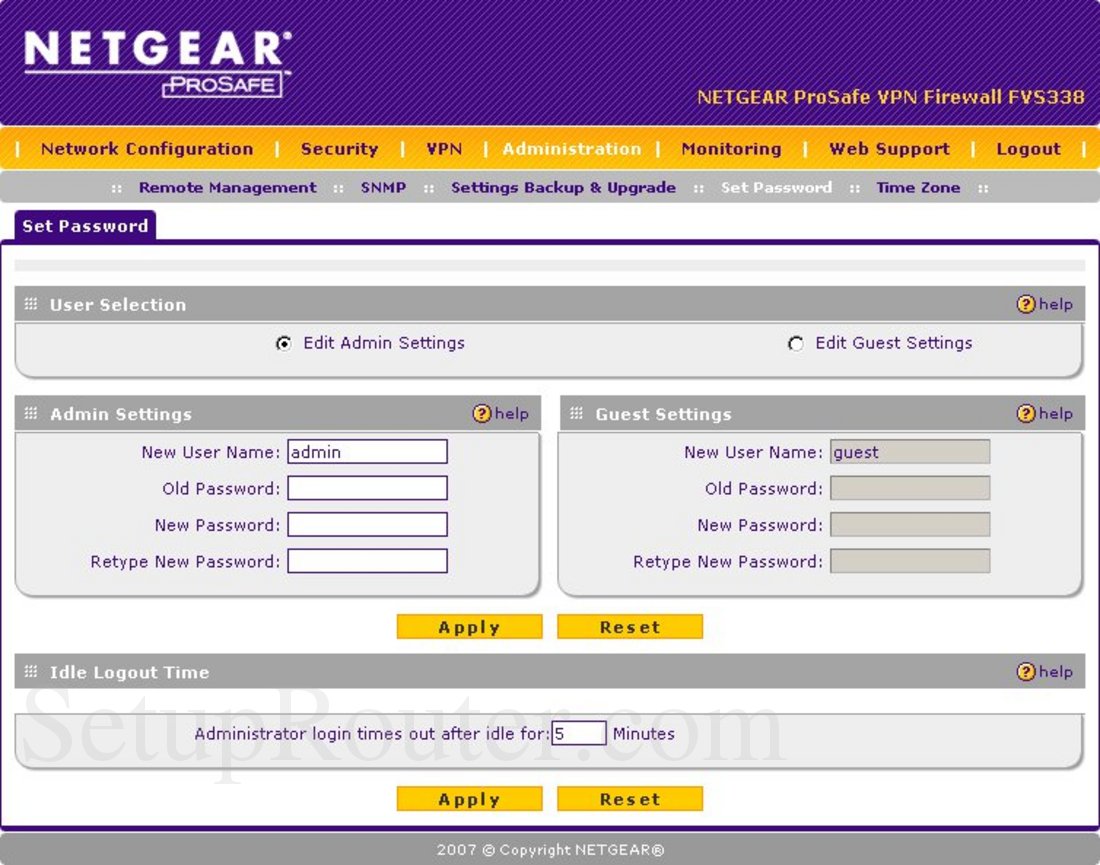Reset the Idle Logout Time setting
This screenshot has height=865, width=1100.
(630, 798)
